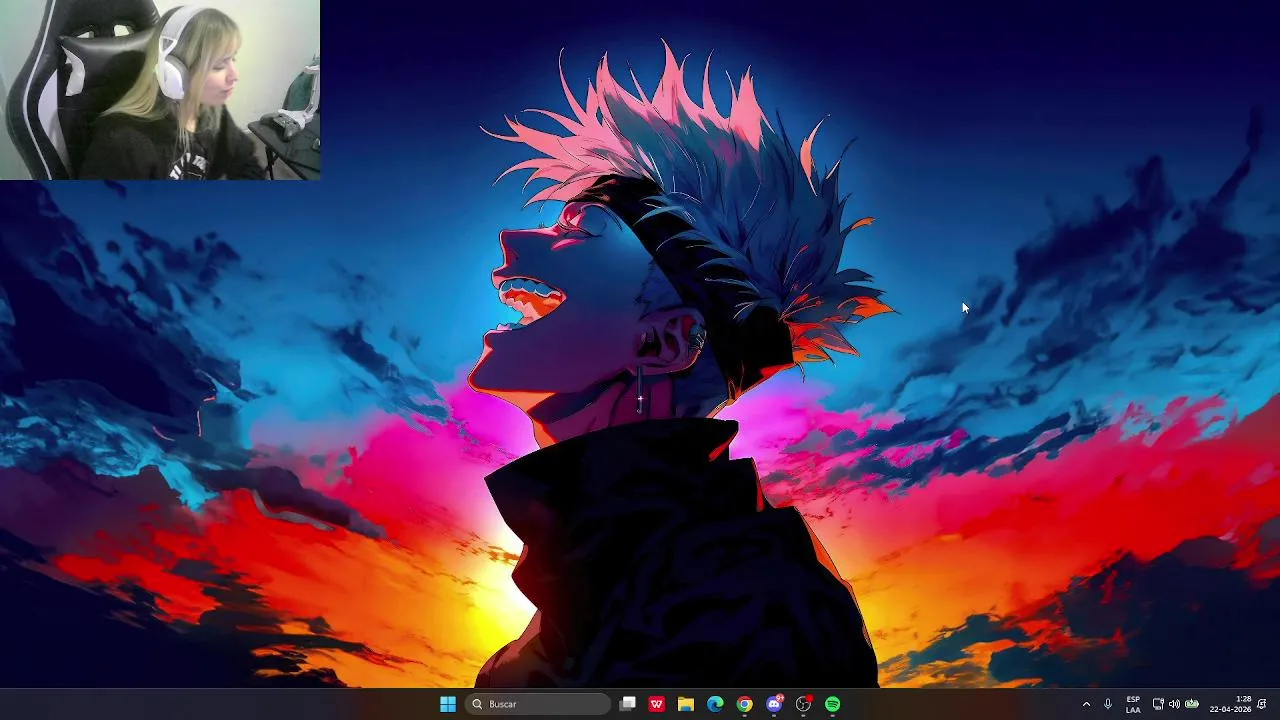
Task: Open Task View in the taskbar
Action: coord(628,704)
